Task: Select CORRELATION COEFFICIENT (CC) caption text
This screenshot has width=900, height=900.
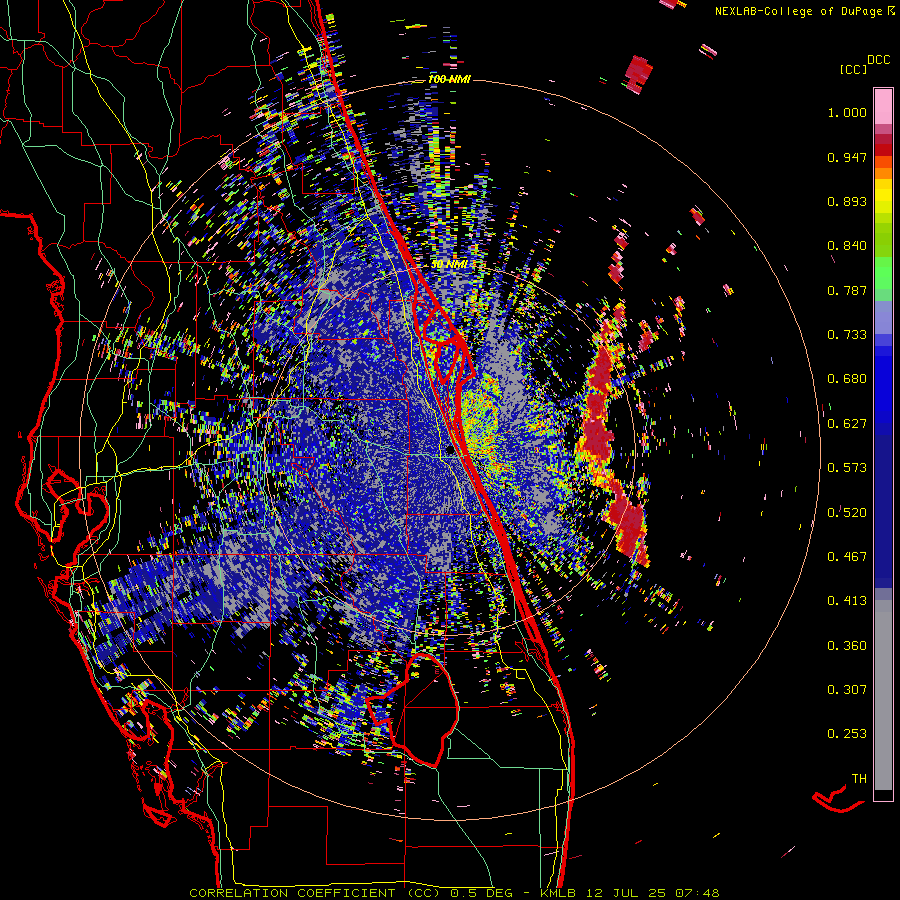Action: (x=315, y=893)
